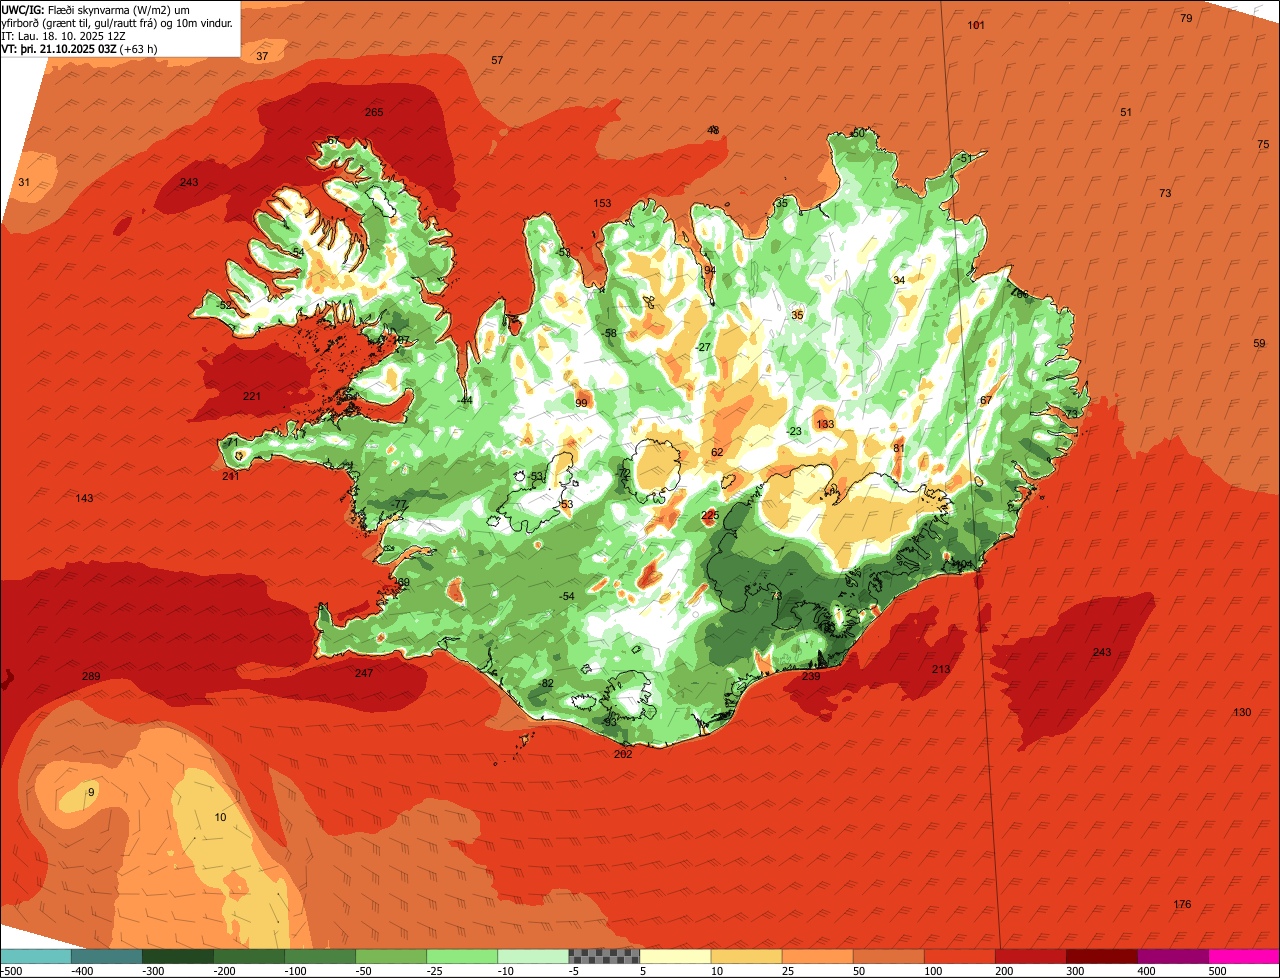Screen dimensions: 1280x978
Task: Click the '176' value in the lower right
Action: (1182, 904)
